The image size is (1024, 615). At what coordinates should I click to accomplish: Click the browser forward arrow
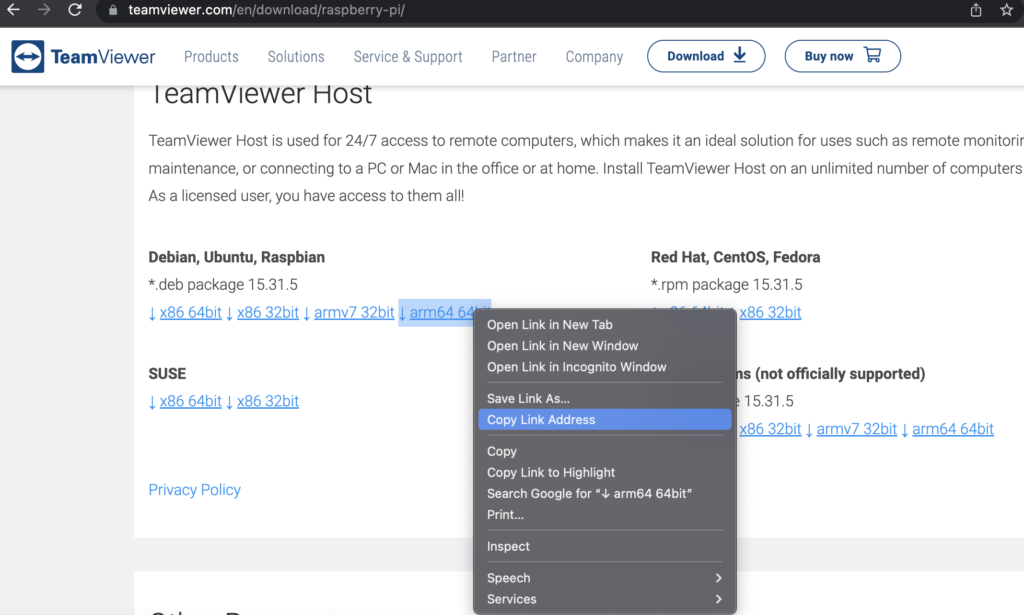[44, 10]
